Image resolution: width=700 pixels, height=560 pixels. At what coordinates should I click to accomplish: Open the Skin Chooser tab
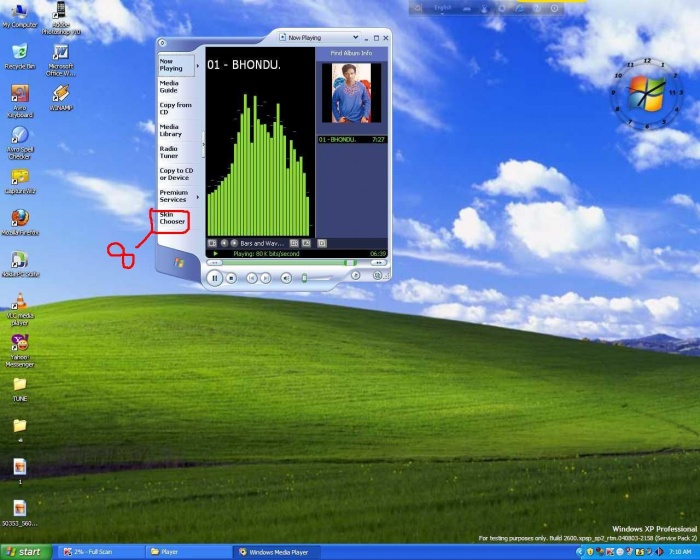(x=172, y=218)
